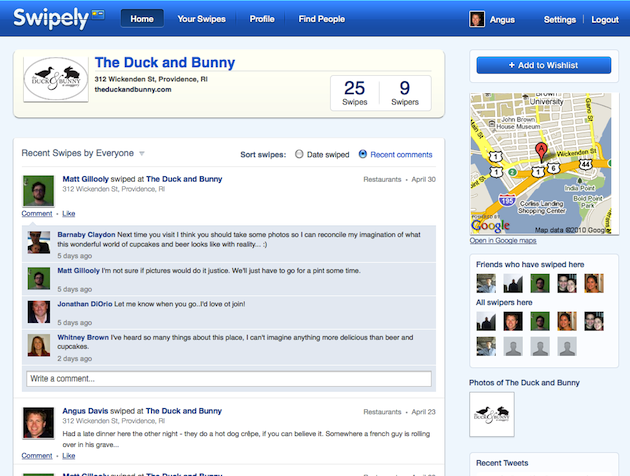
Task: Expand Recent Swipes by Everyone dropdown
Action: [141, 153]
